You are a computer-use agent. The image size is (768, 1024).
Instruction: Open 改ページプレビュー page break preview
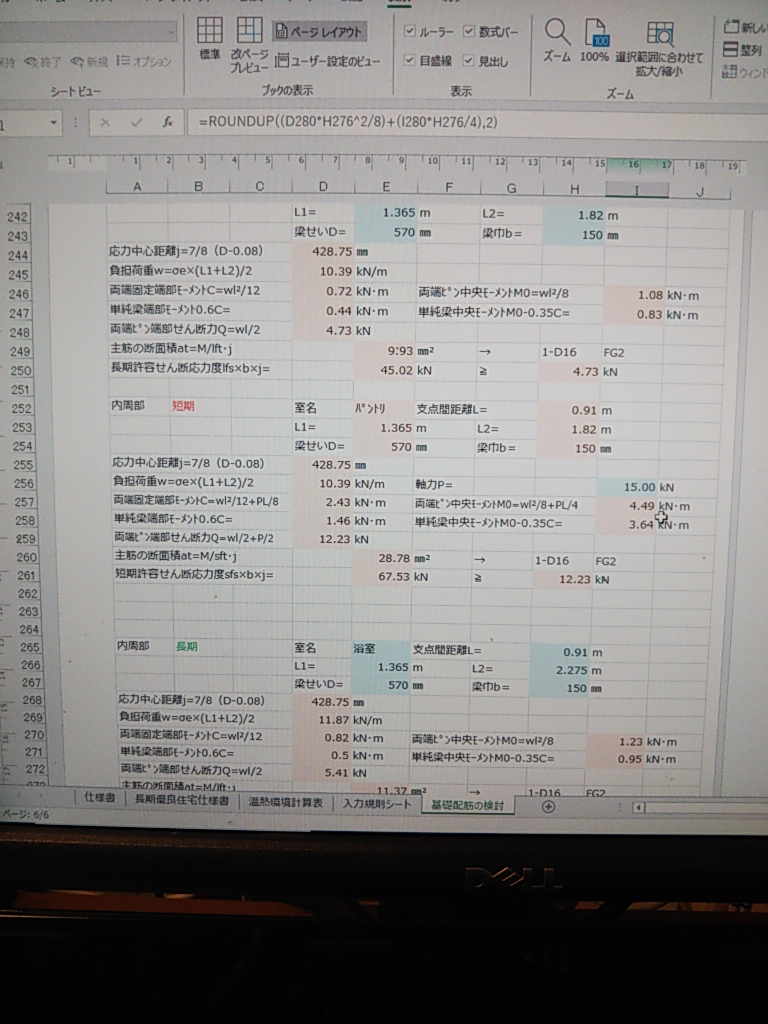249,44
